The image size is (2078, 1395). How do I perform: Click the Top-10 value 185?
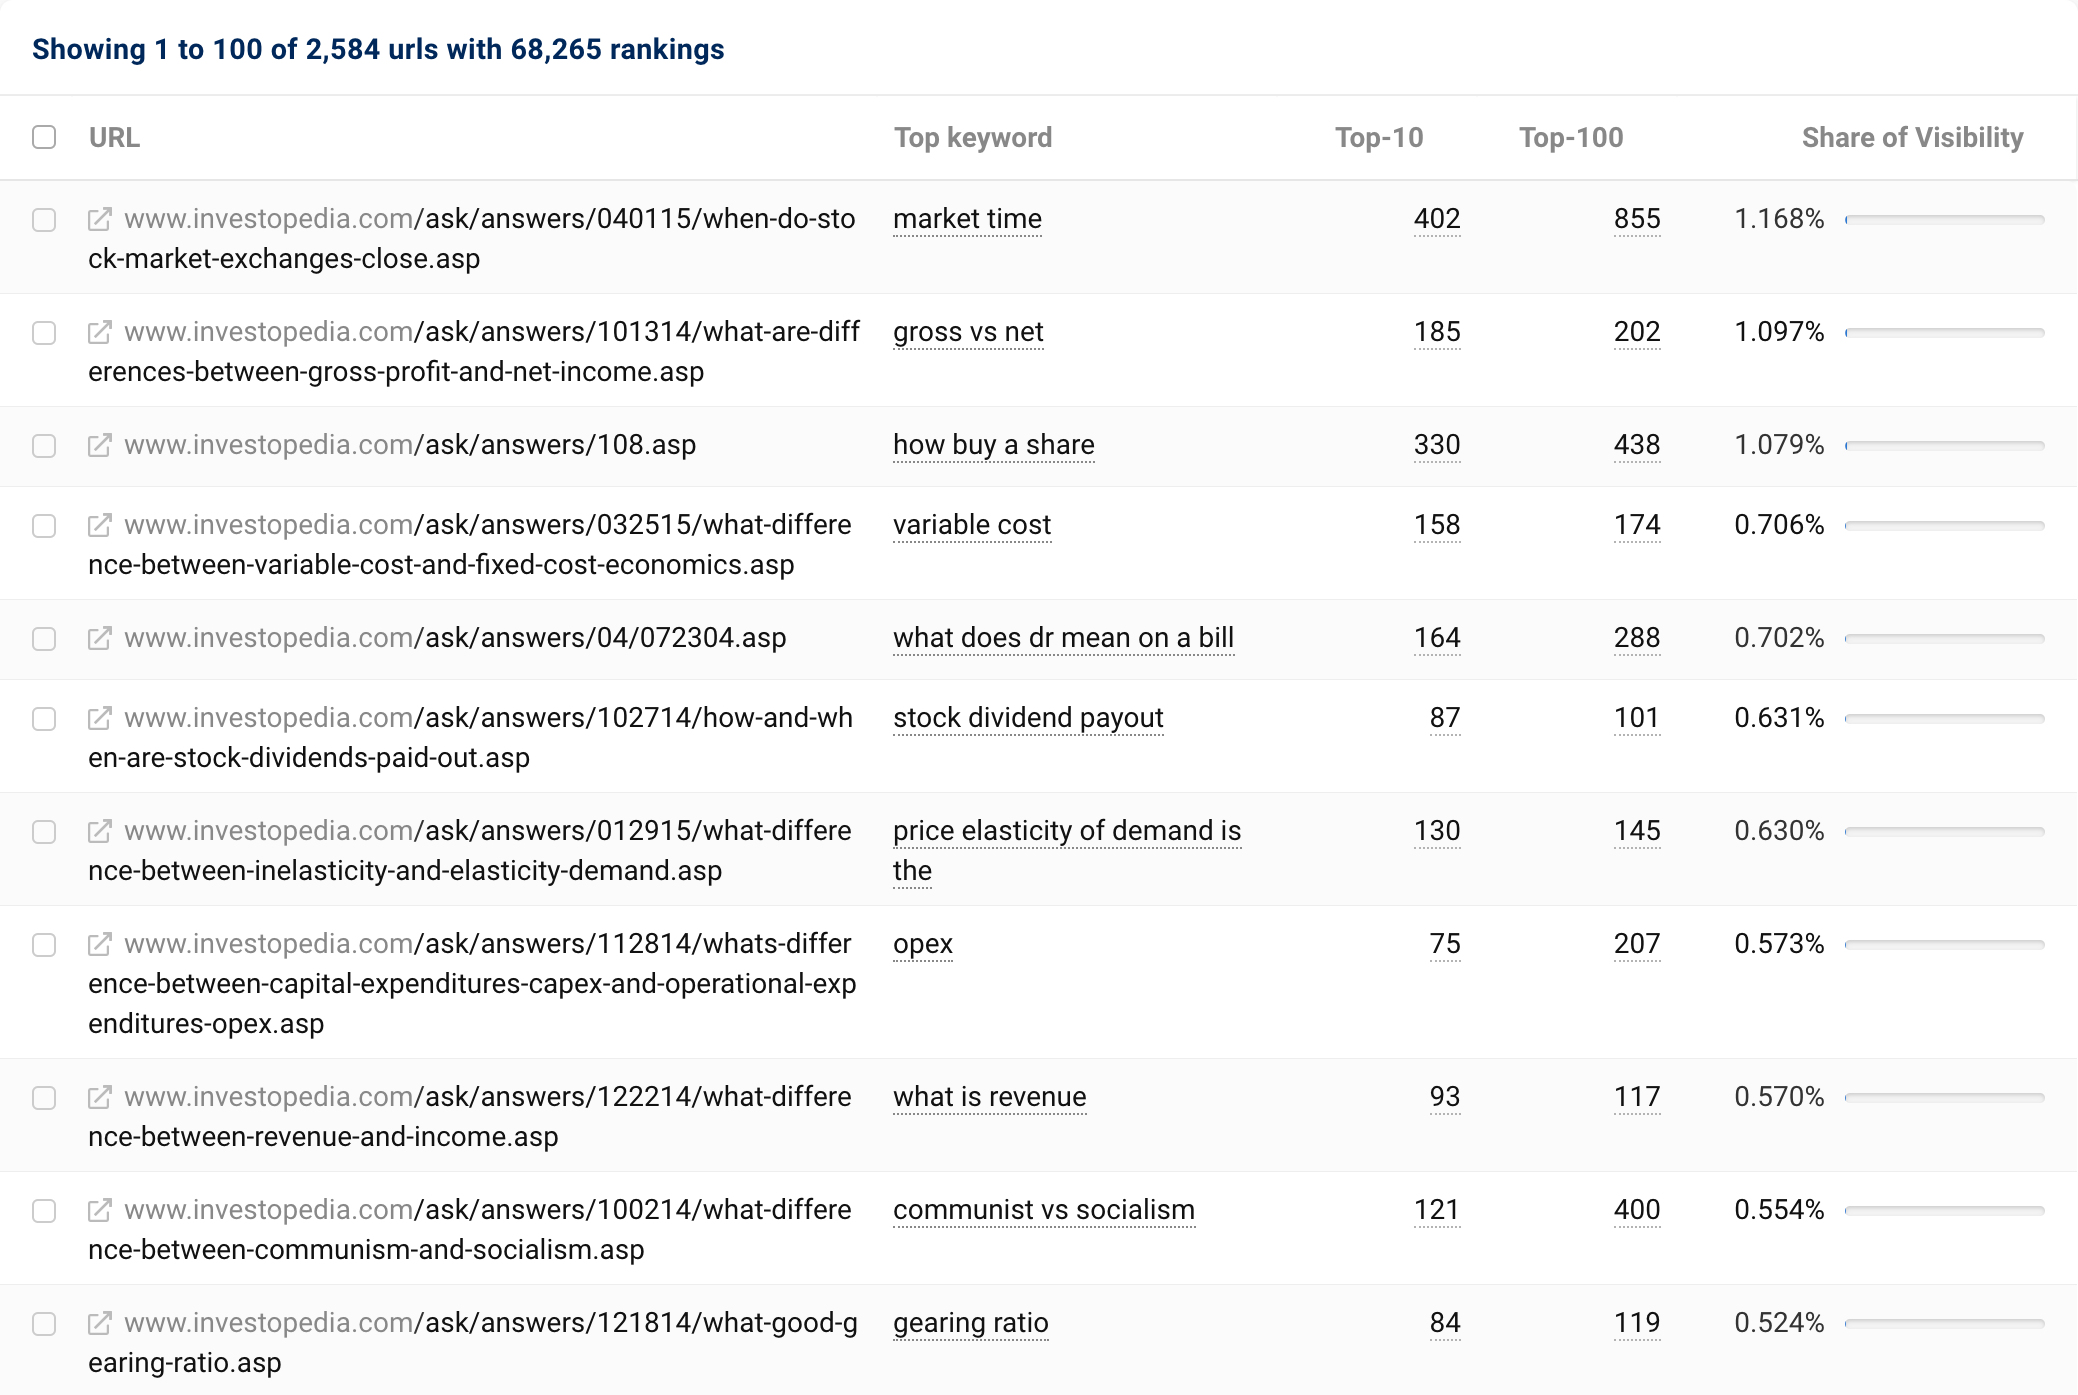(1437, 332)
